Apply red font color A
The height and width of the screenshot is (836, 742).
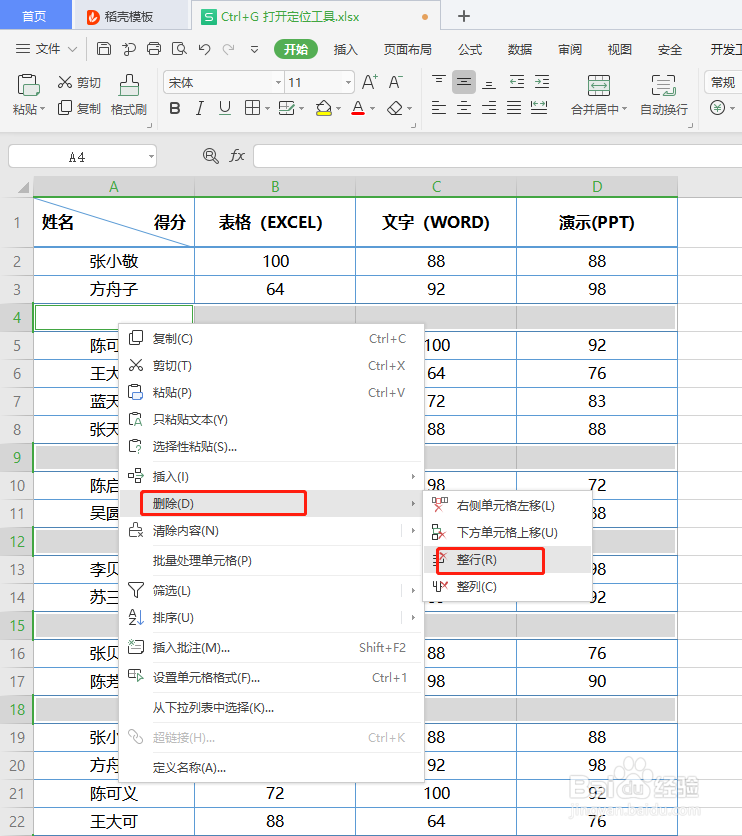coord(358,109)
